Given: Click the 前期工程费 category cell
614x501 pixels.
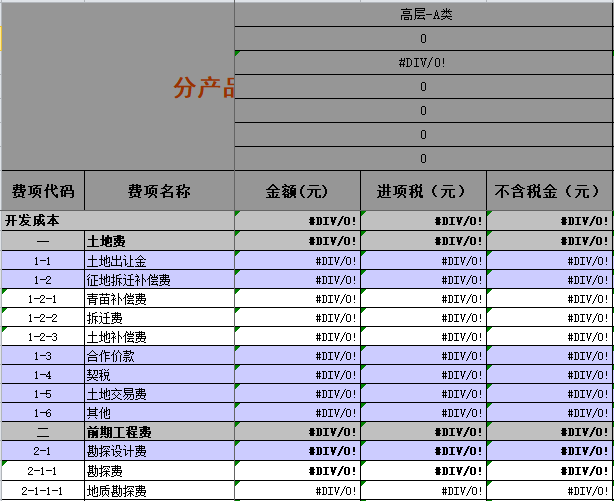Looking at the screenshot, I should [x=159, y=433].
